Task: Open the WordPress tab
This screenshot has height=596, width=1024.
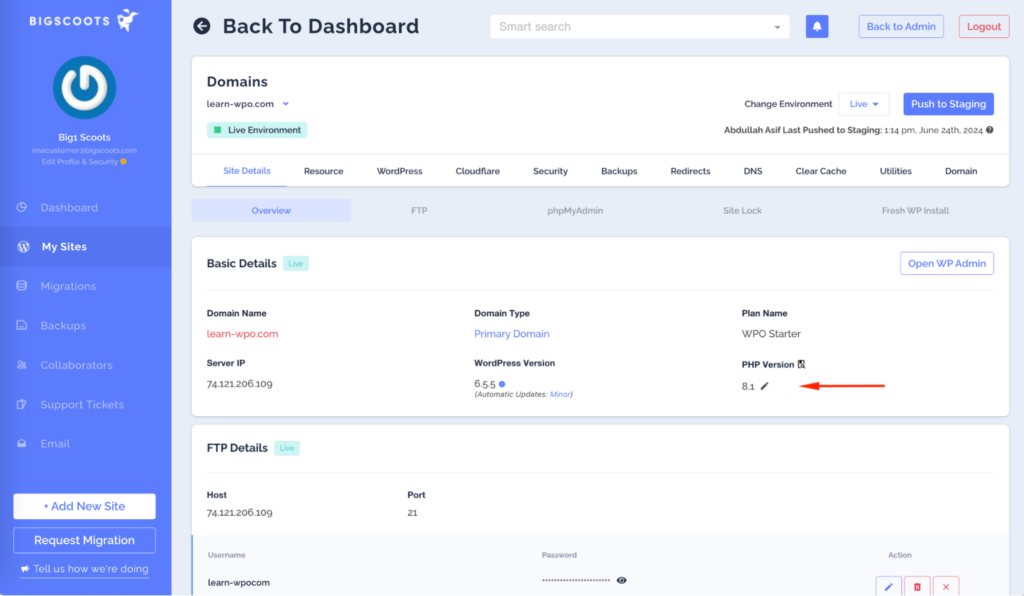Action: tap(399, 171)
